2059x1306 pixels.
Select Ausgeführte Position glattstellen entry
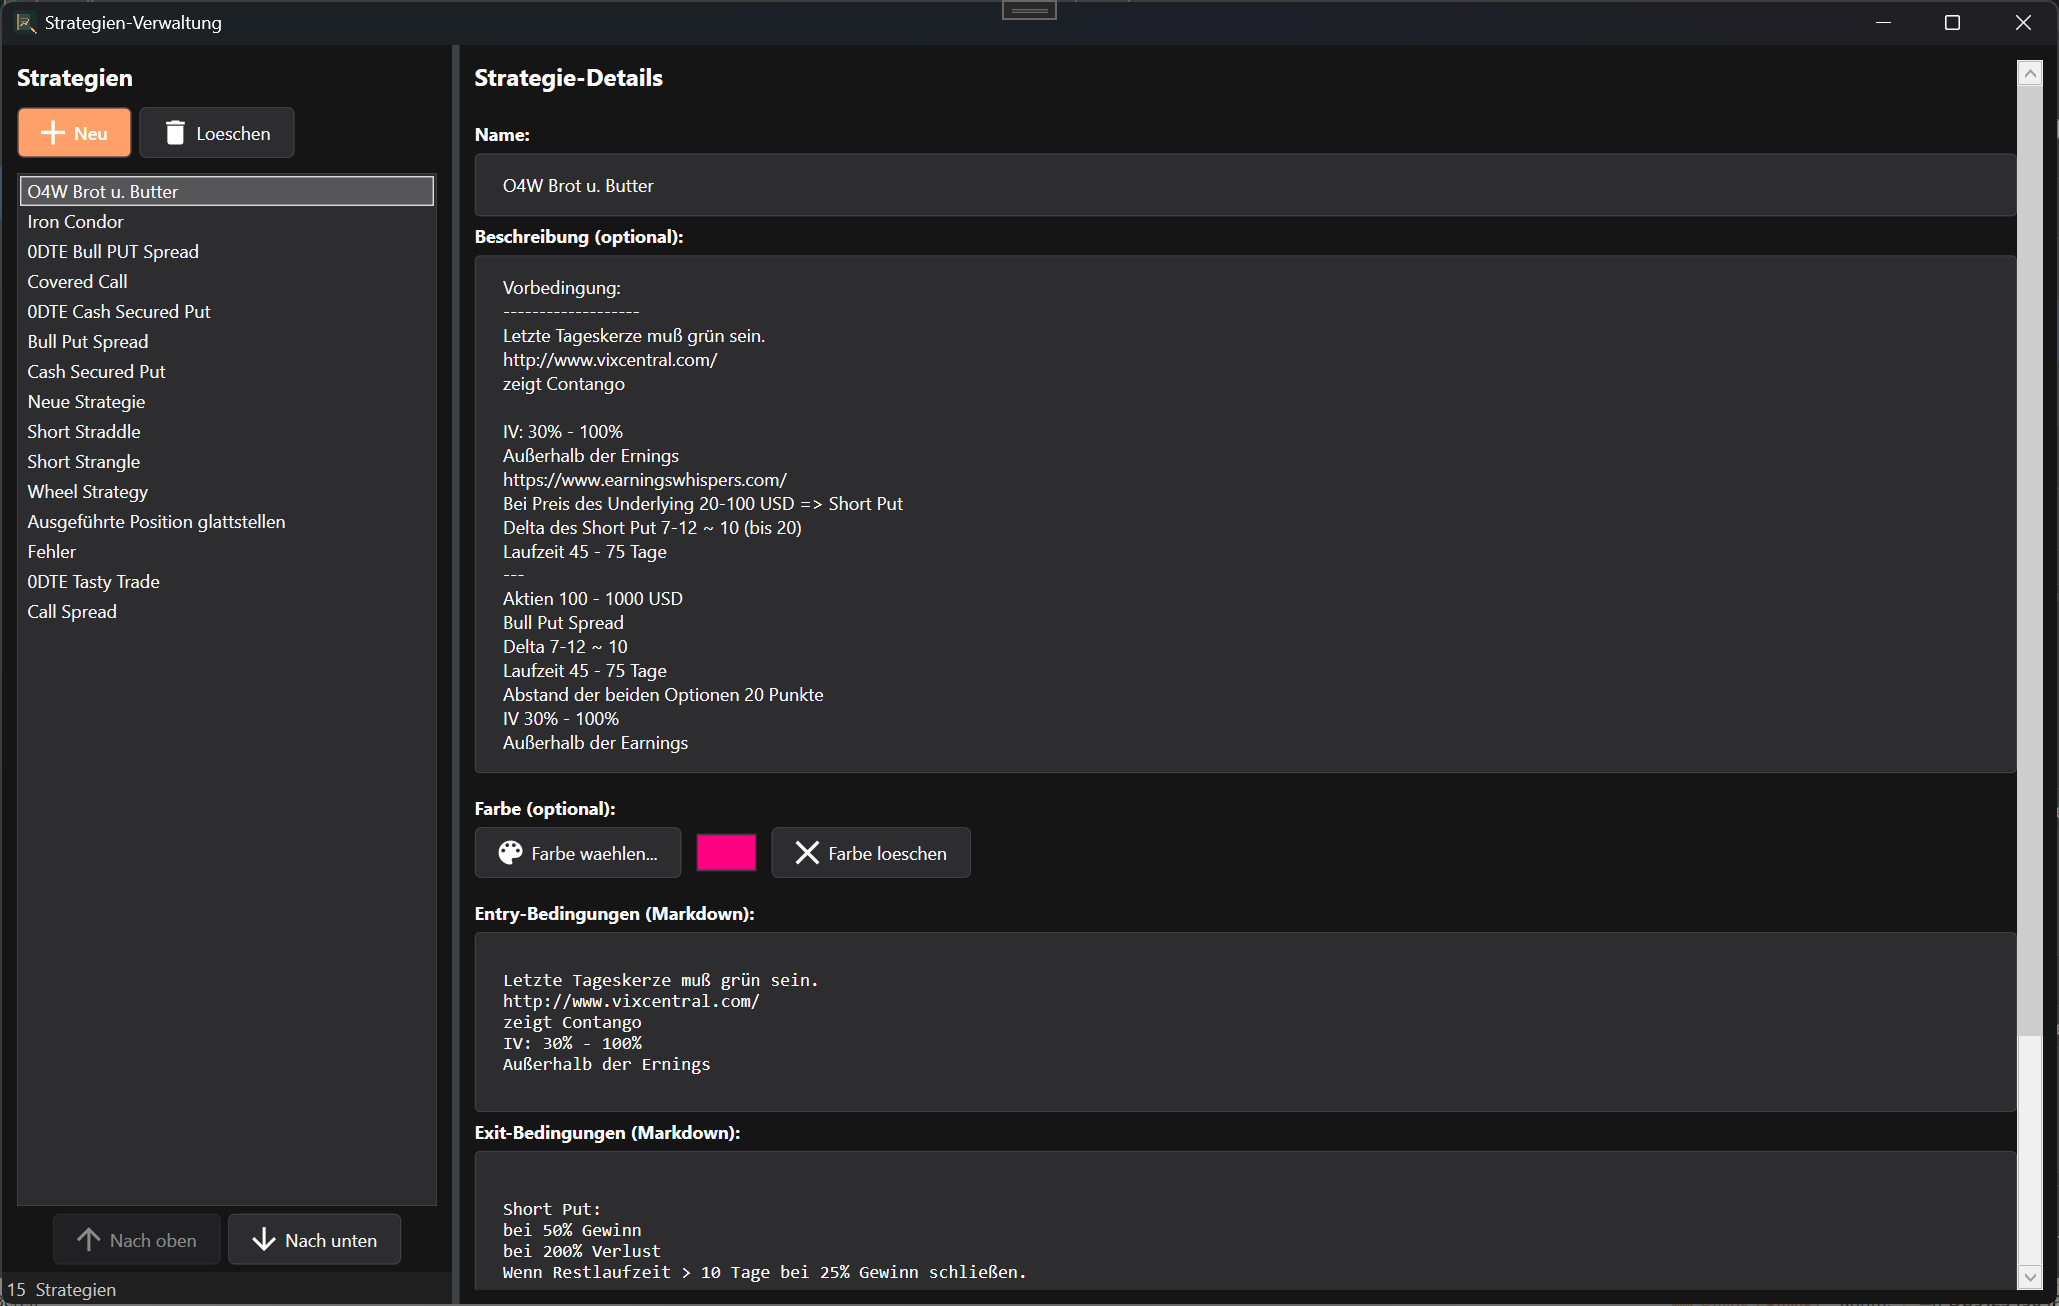(x=156, y=522)
